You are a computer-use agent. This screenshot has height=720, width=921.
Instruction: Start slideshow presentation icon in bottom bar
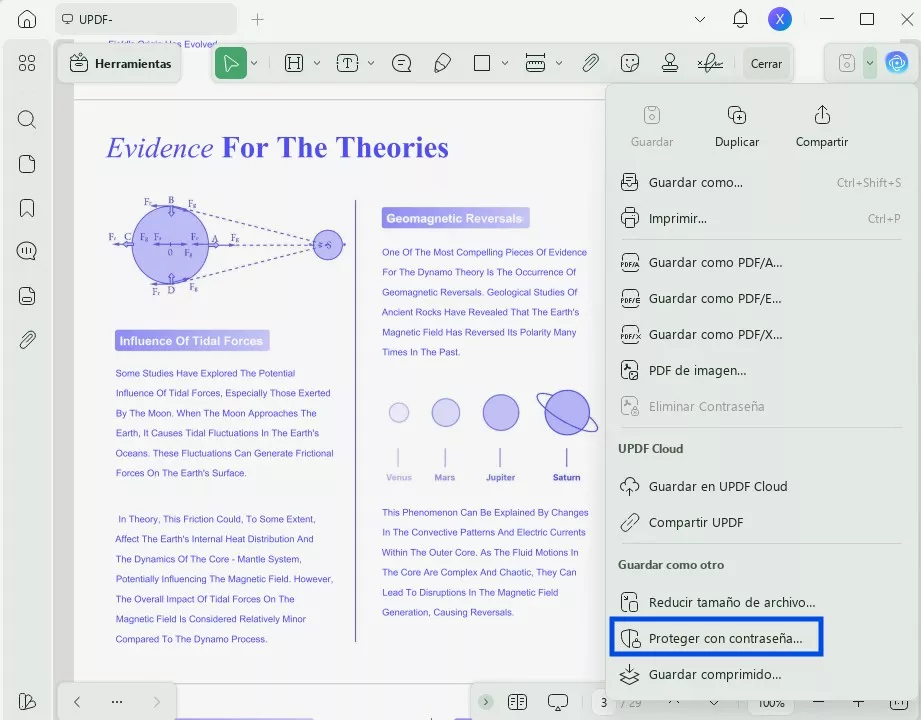click(557, 701)
